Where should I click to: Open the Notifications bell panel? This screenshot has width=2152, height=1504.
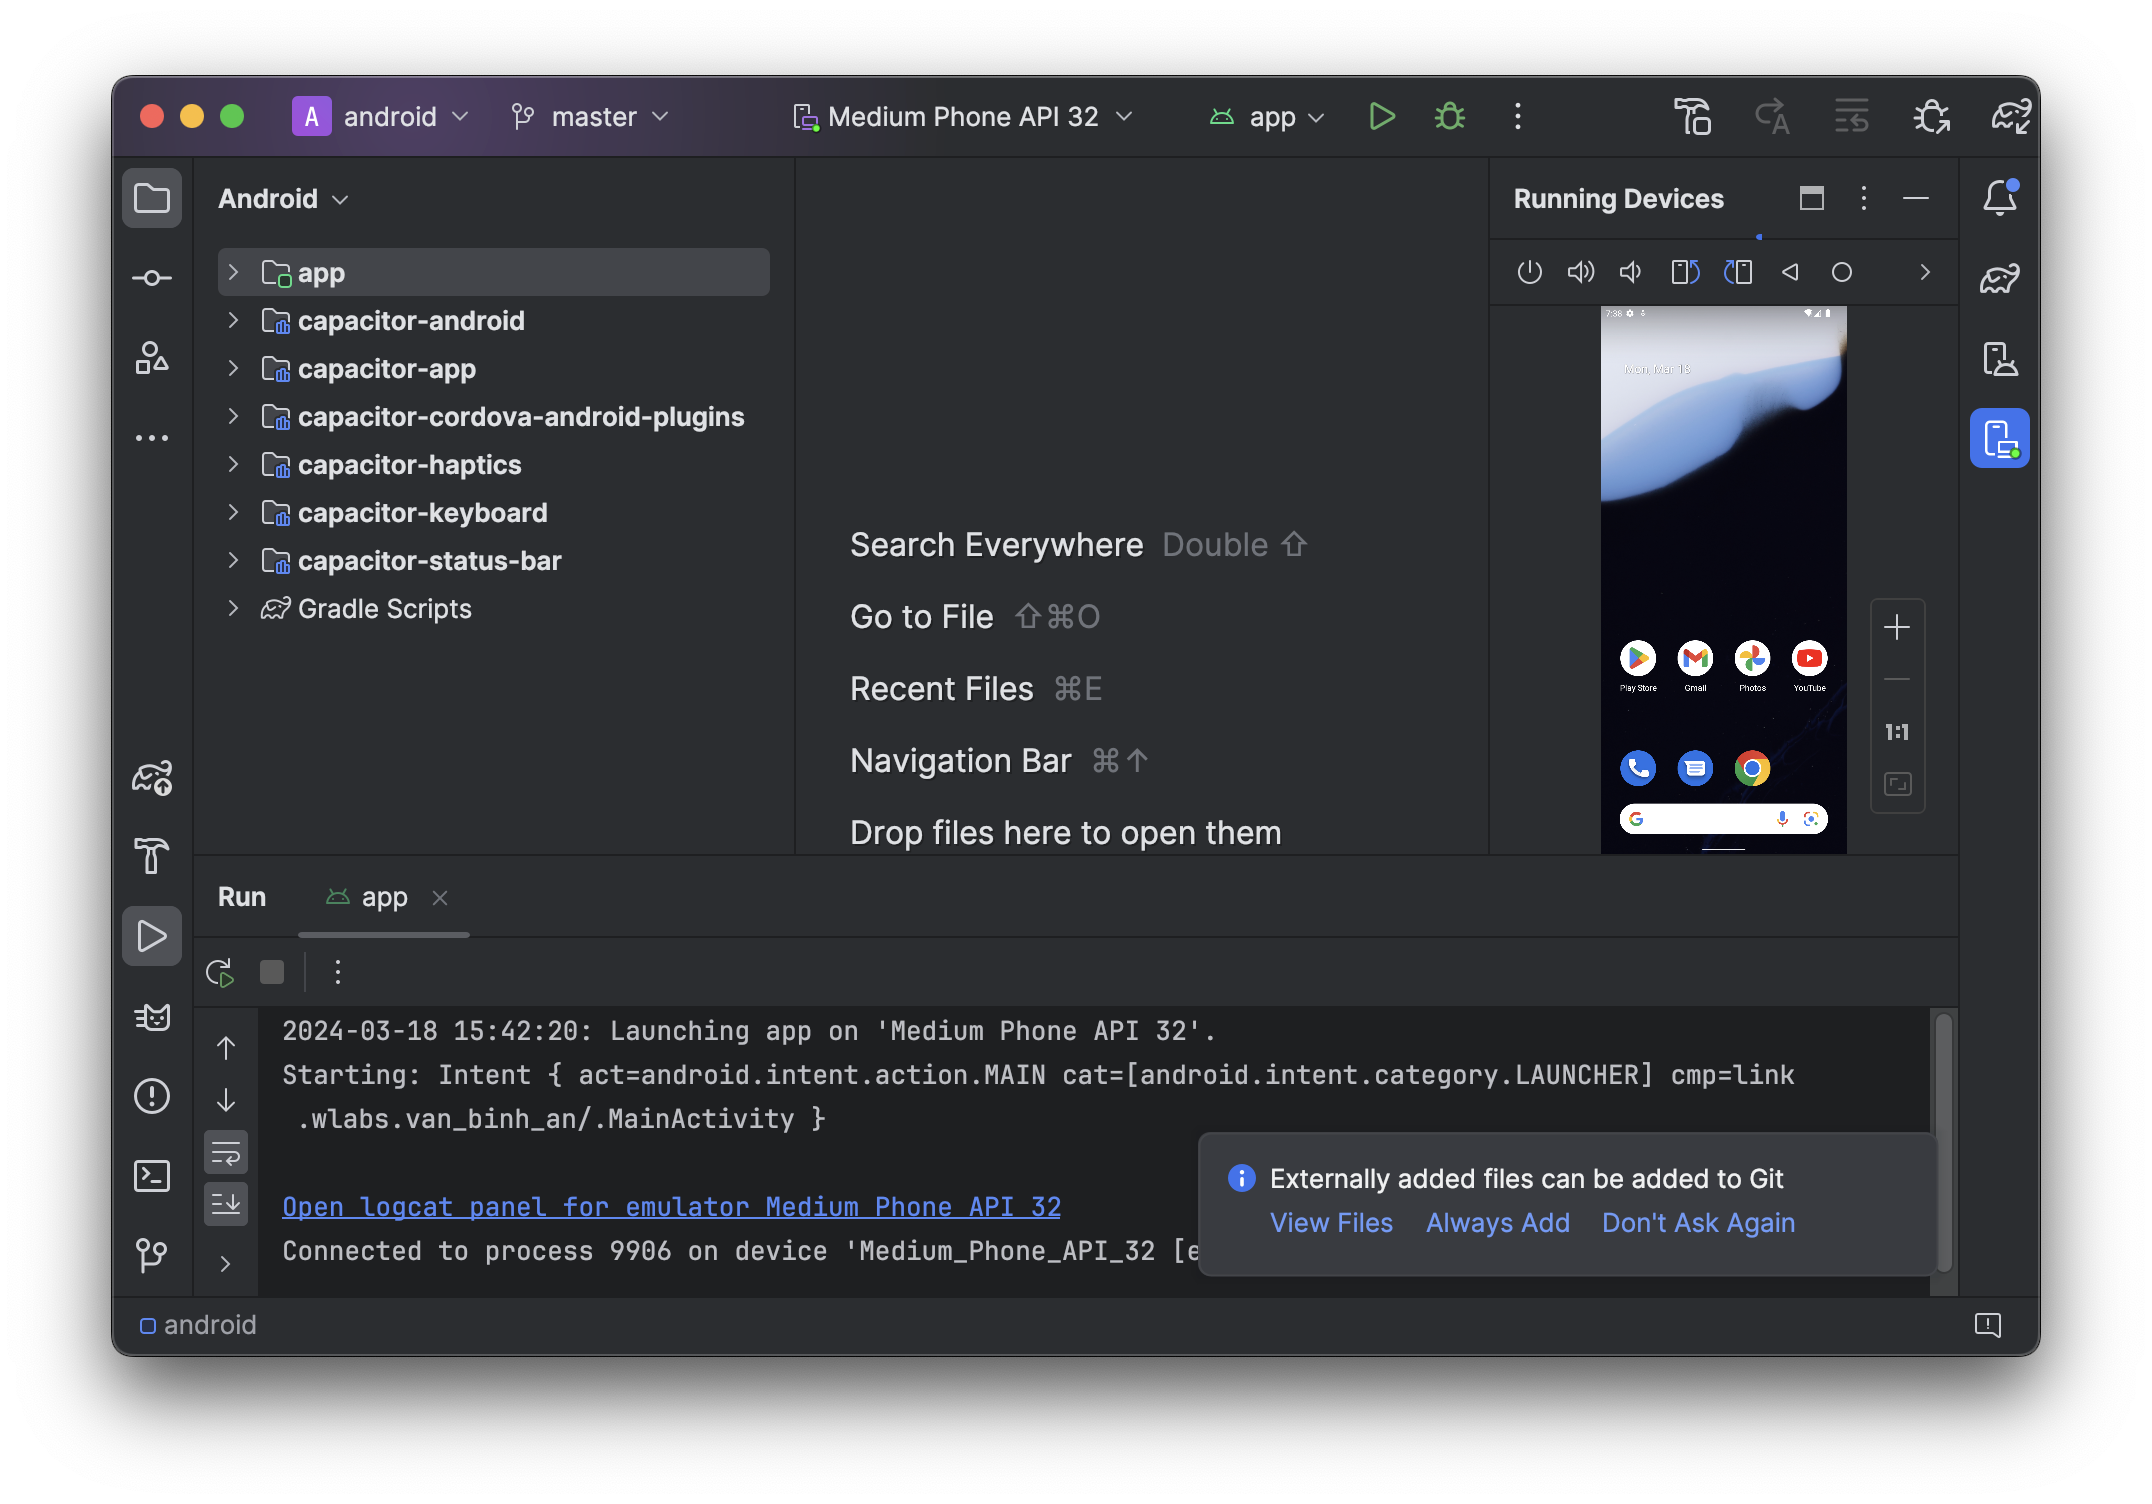tap(2000, 198)
